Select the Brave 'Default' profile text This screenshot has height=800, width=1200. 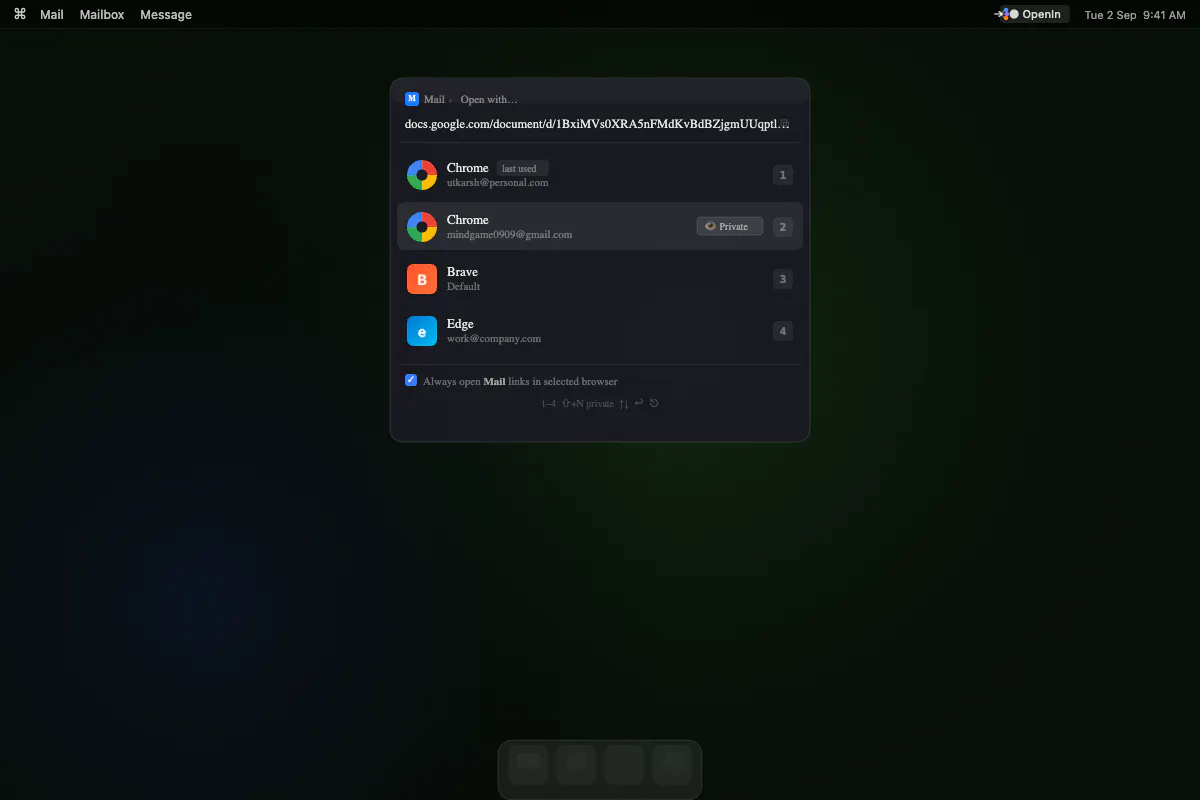[x=463, y=287]
